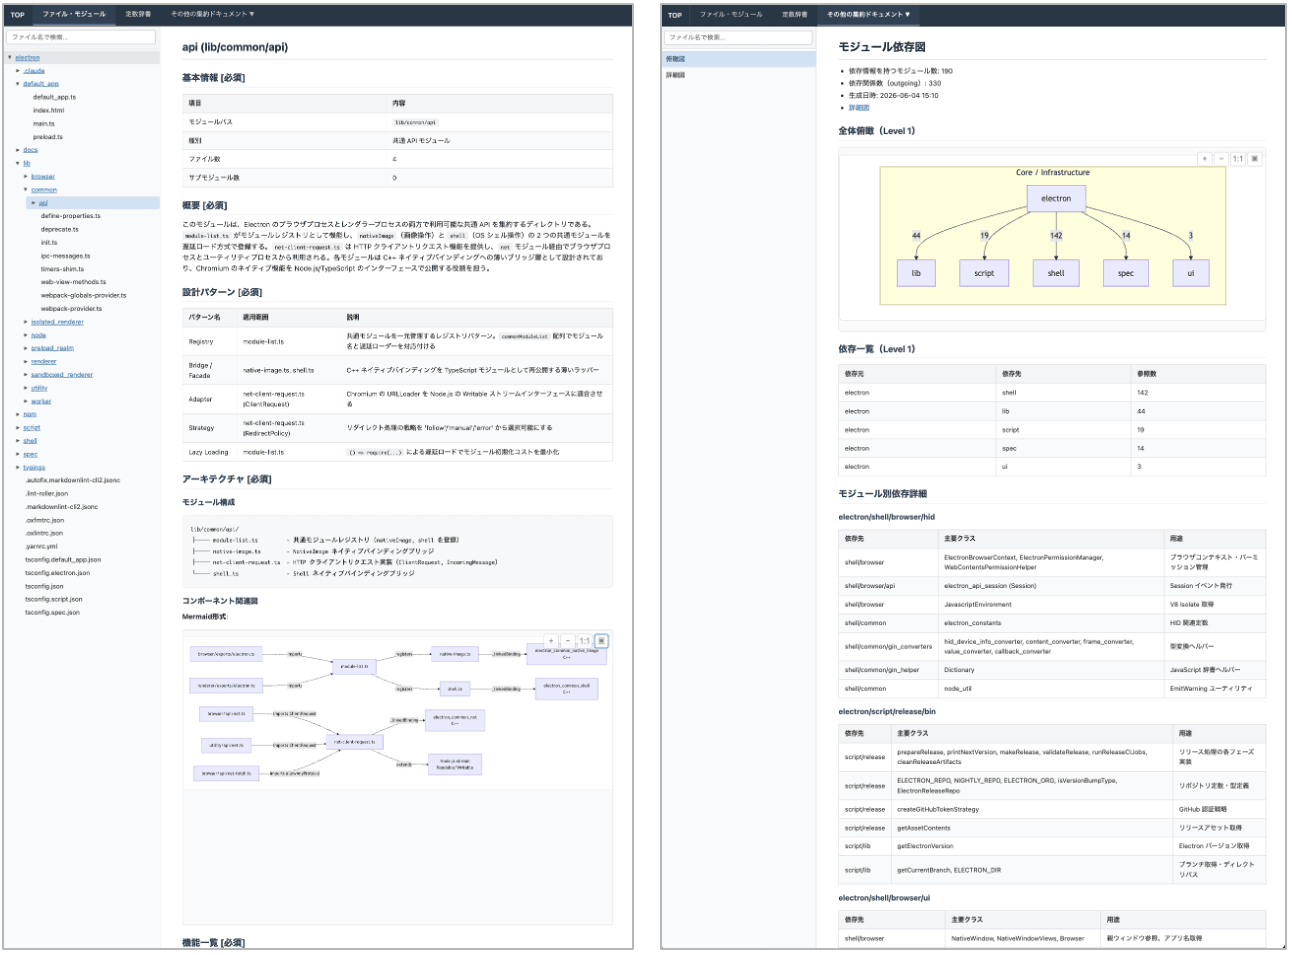Screen dimensions: 1292x955
Task: Focus the file name search box, left window
Action: point(82,37)
